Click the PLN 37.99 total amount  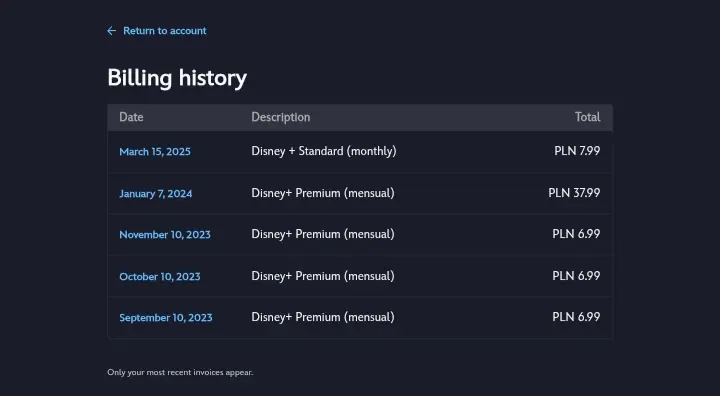574,192
